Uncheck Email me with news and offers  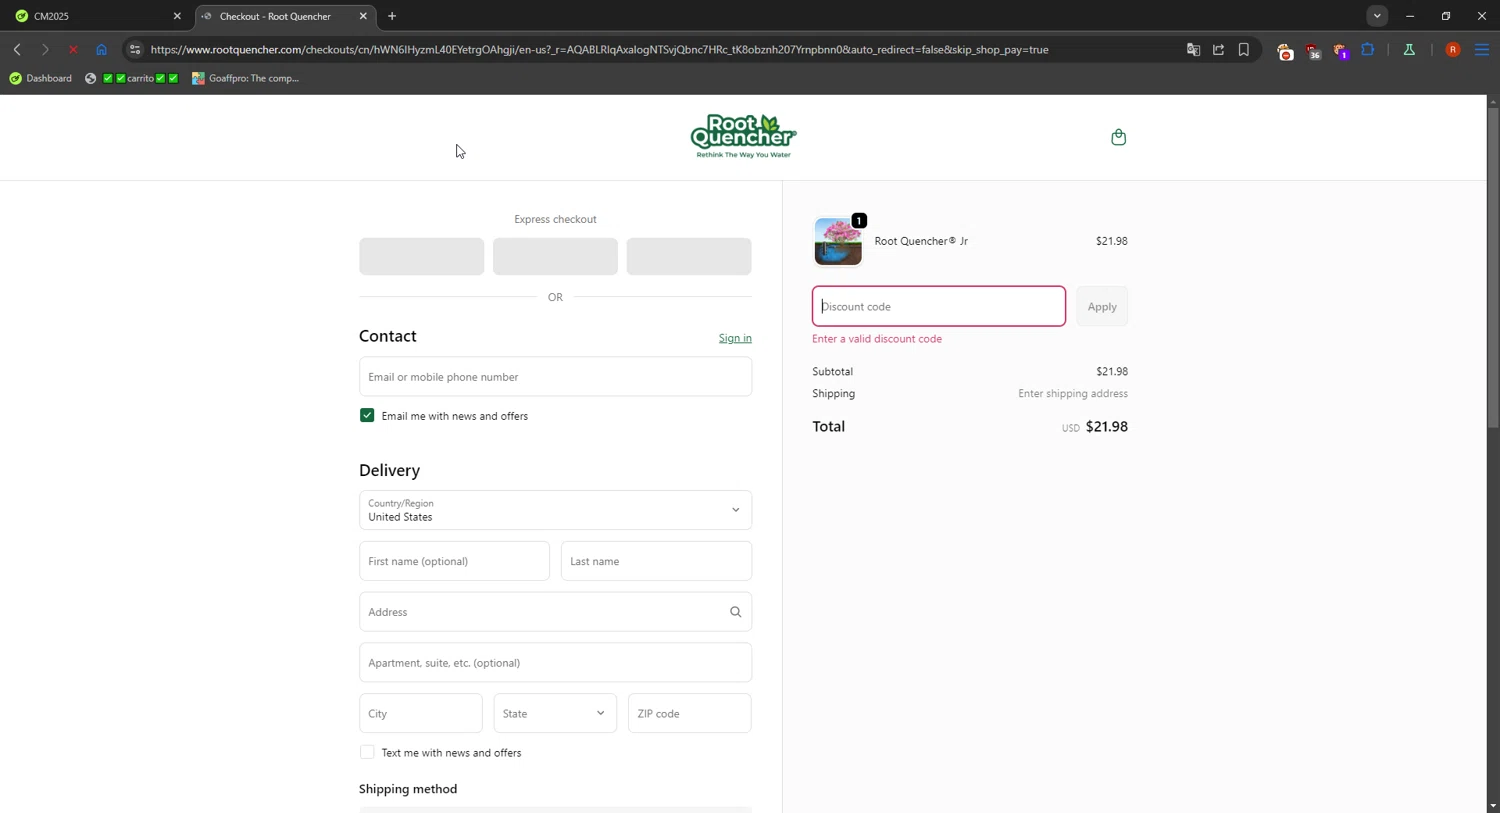367,416
